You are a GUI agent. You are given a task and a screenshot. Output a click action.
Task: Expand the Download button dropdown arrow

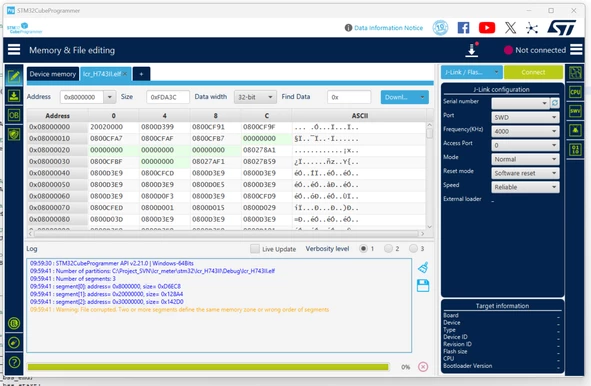(422, 97)
